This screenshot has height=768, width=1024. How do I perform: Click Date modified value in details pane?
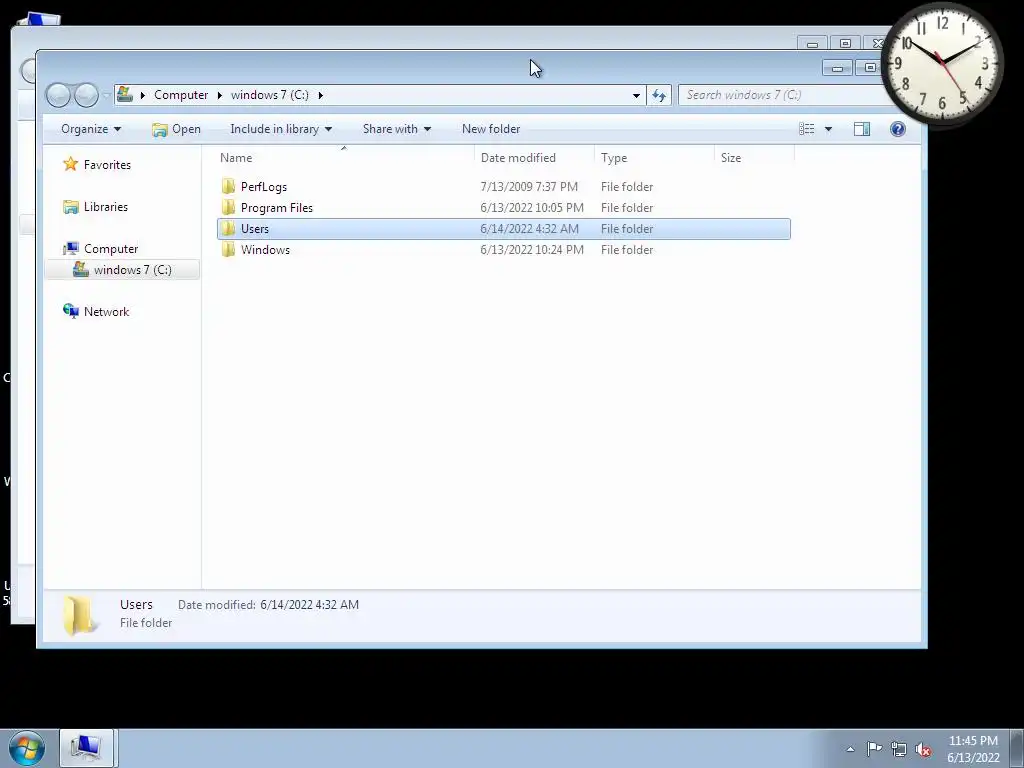click(310, 605)
